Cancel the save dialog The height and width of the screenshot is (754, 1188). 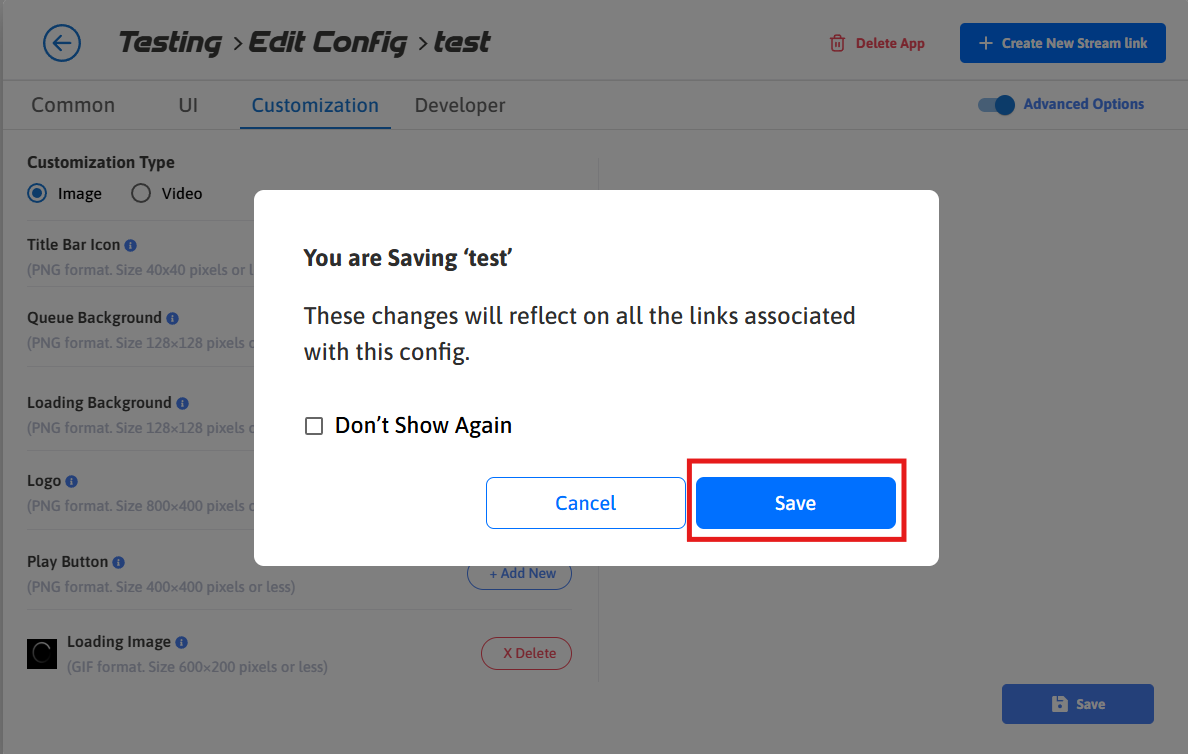click(586, 503)
